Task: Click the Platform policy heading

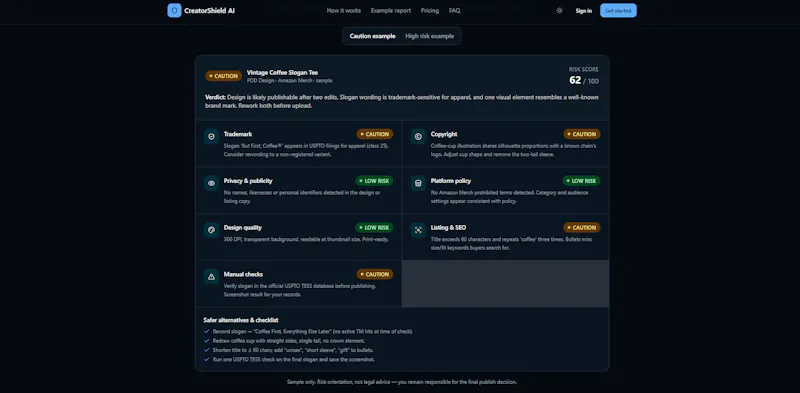Action: [451, 181]
